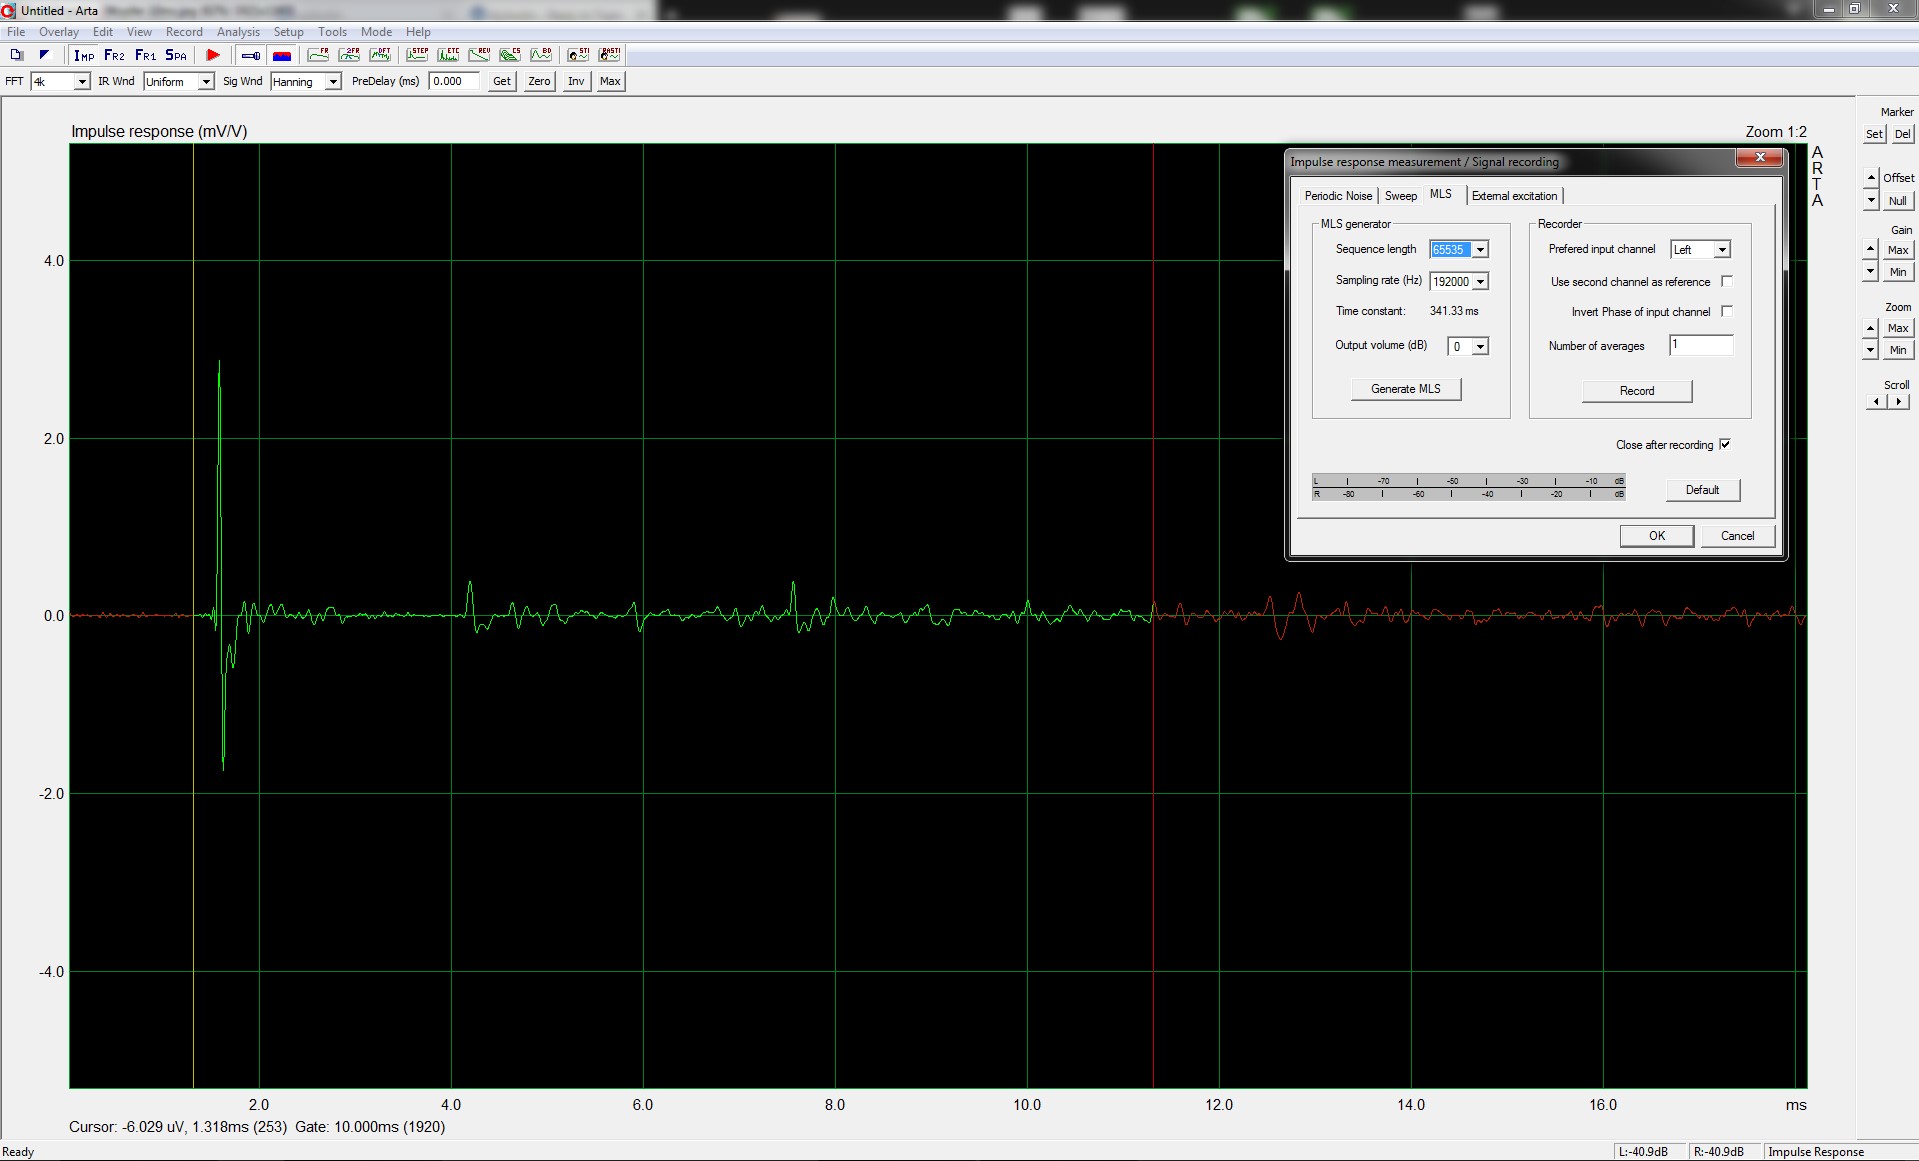Viewport: 1919px width, 1161px height.
Task: Click the Zero predelay button
Action: coord(539,81)
